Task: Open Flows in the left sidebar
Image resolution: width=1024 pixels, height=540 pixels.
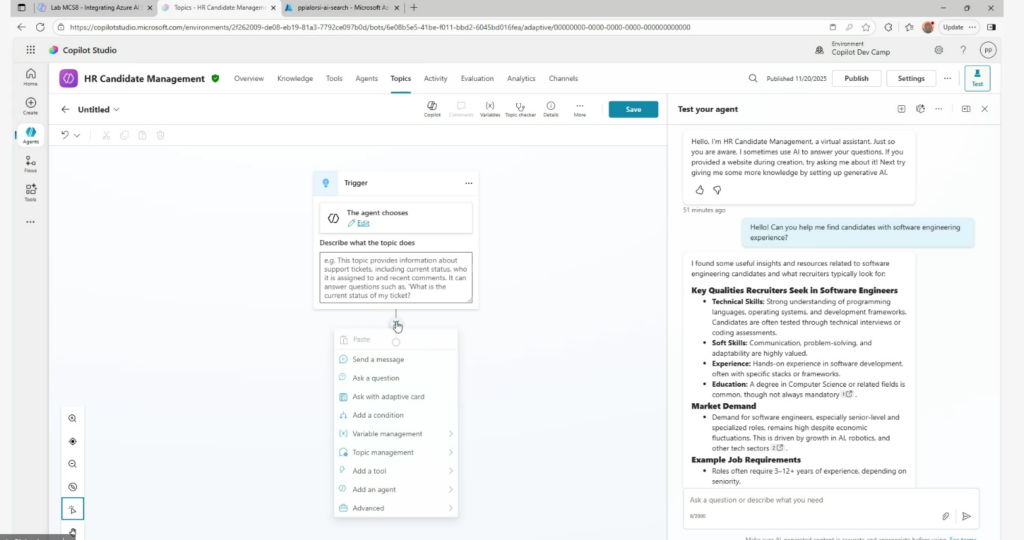Action: [31, 164]
